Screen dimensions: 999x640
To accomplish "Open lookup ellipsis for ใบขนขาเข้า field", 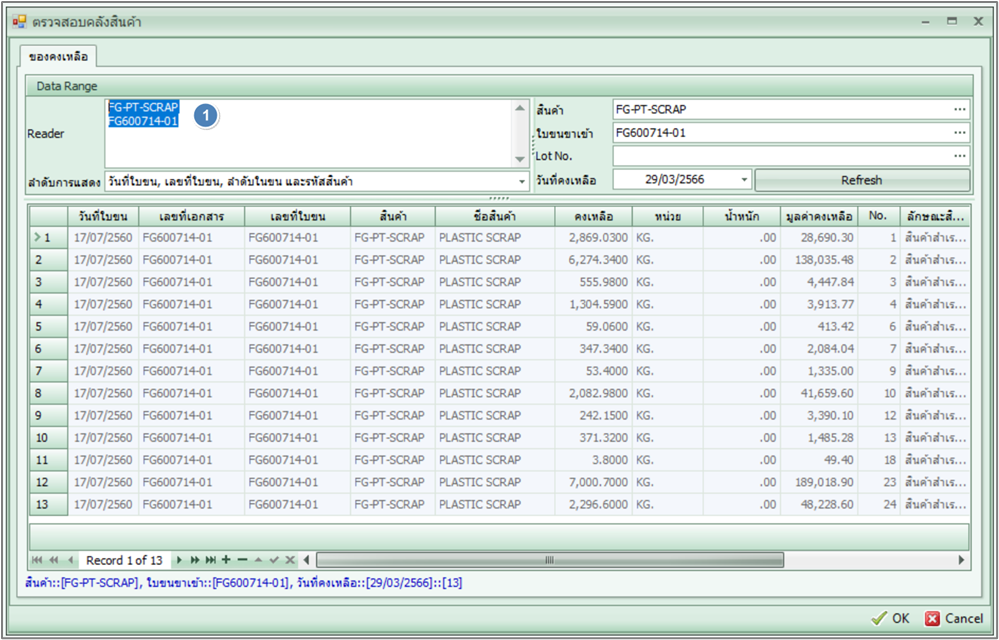I will click(x=960, y=132).
